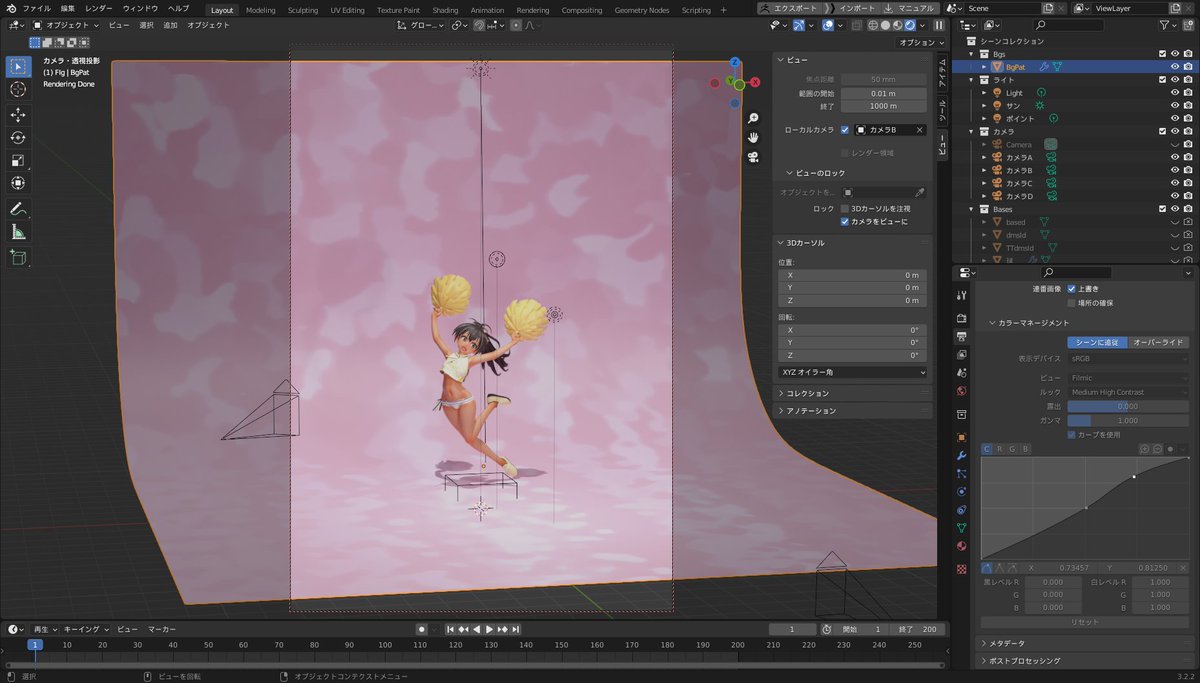Open the Tool properties wrench-and-screwdriver tab
The image size is (1200, 683).
point(962,295)
